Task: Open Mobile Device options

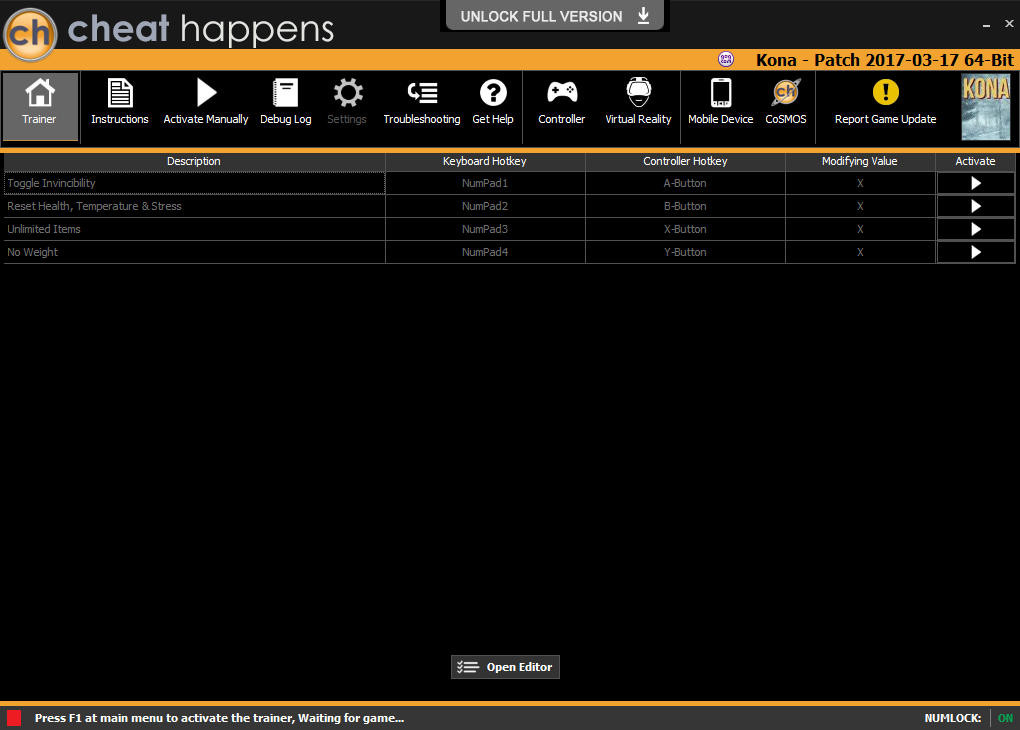Action: point(721,102)
